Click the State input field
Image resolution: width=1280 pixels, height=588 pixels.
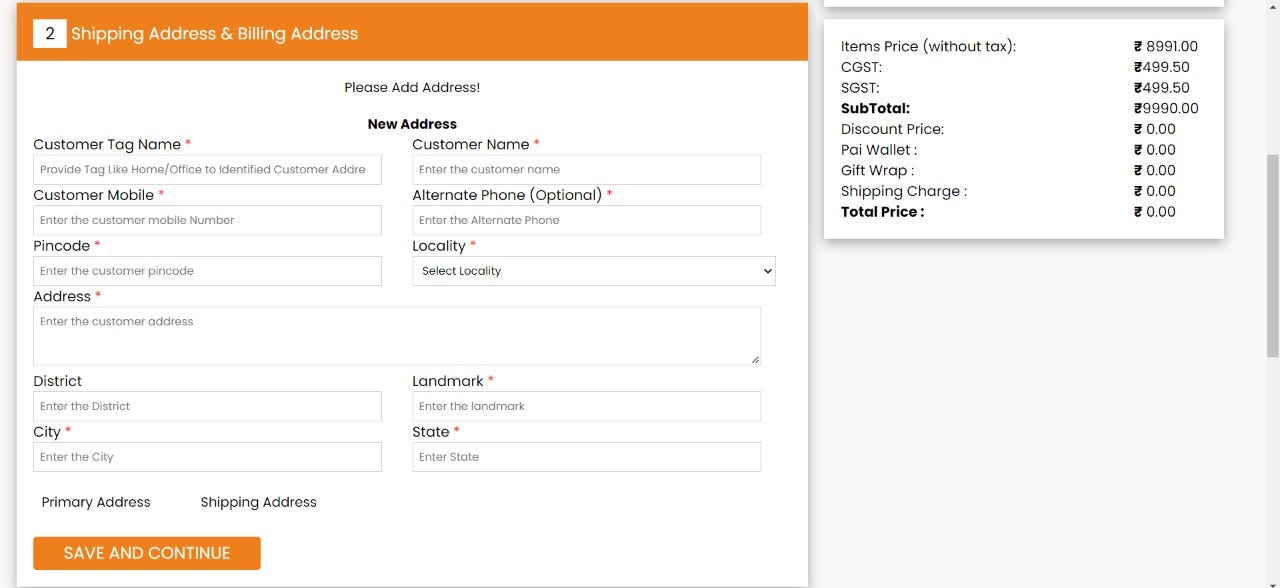tap(587, 457)
